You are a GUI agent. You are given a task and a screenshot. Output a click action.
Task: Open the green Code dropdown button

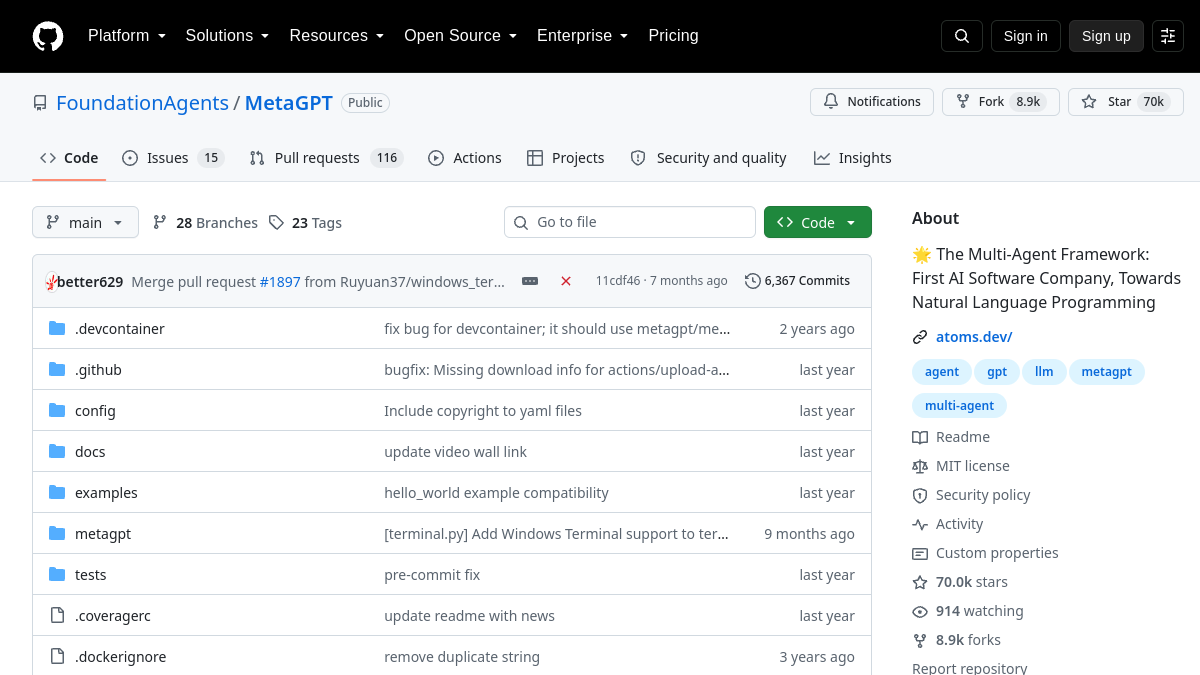click(818, 222)
